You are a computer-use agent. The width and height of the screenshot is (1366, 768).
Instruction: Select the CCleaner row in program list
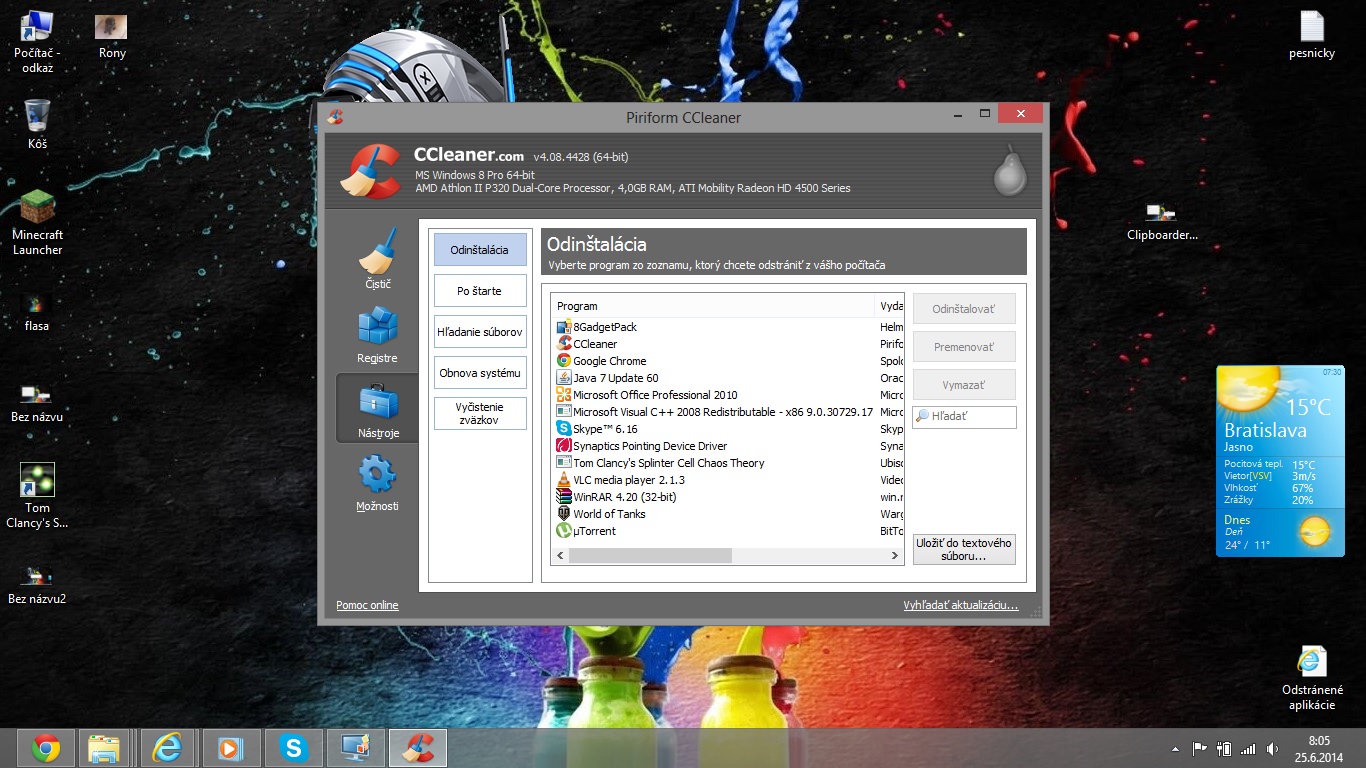(729, 344)
